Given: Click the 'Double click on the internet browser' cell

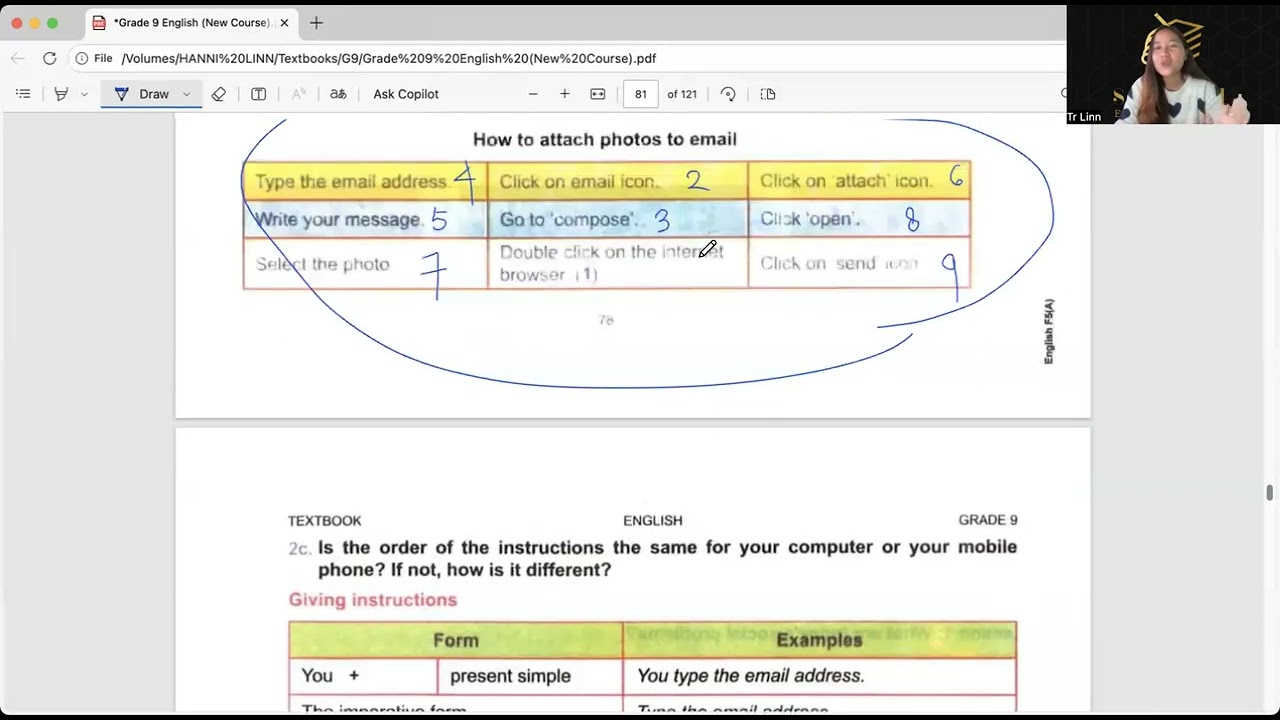Looking at the screenshot, I should click(x=618, y=264).
